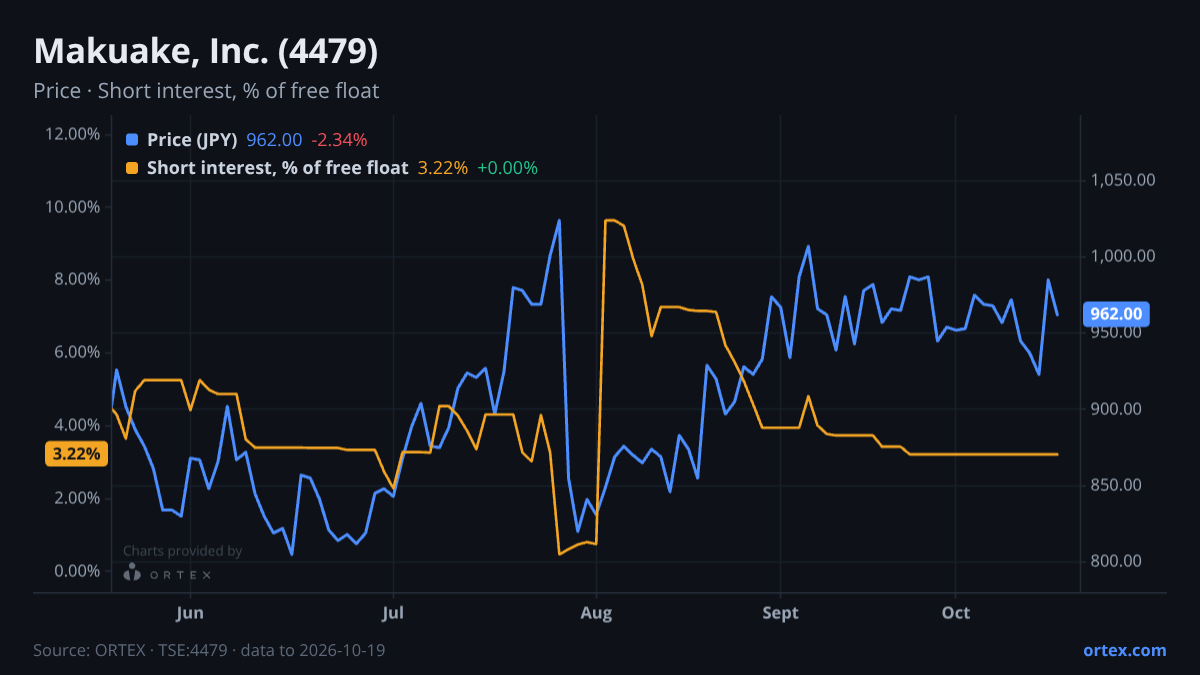This screenshot has height=675, width=1200.
Task: Click the 1,050.00 right axis label
Action: tap(1122, 180)
